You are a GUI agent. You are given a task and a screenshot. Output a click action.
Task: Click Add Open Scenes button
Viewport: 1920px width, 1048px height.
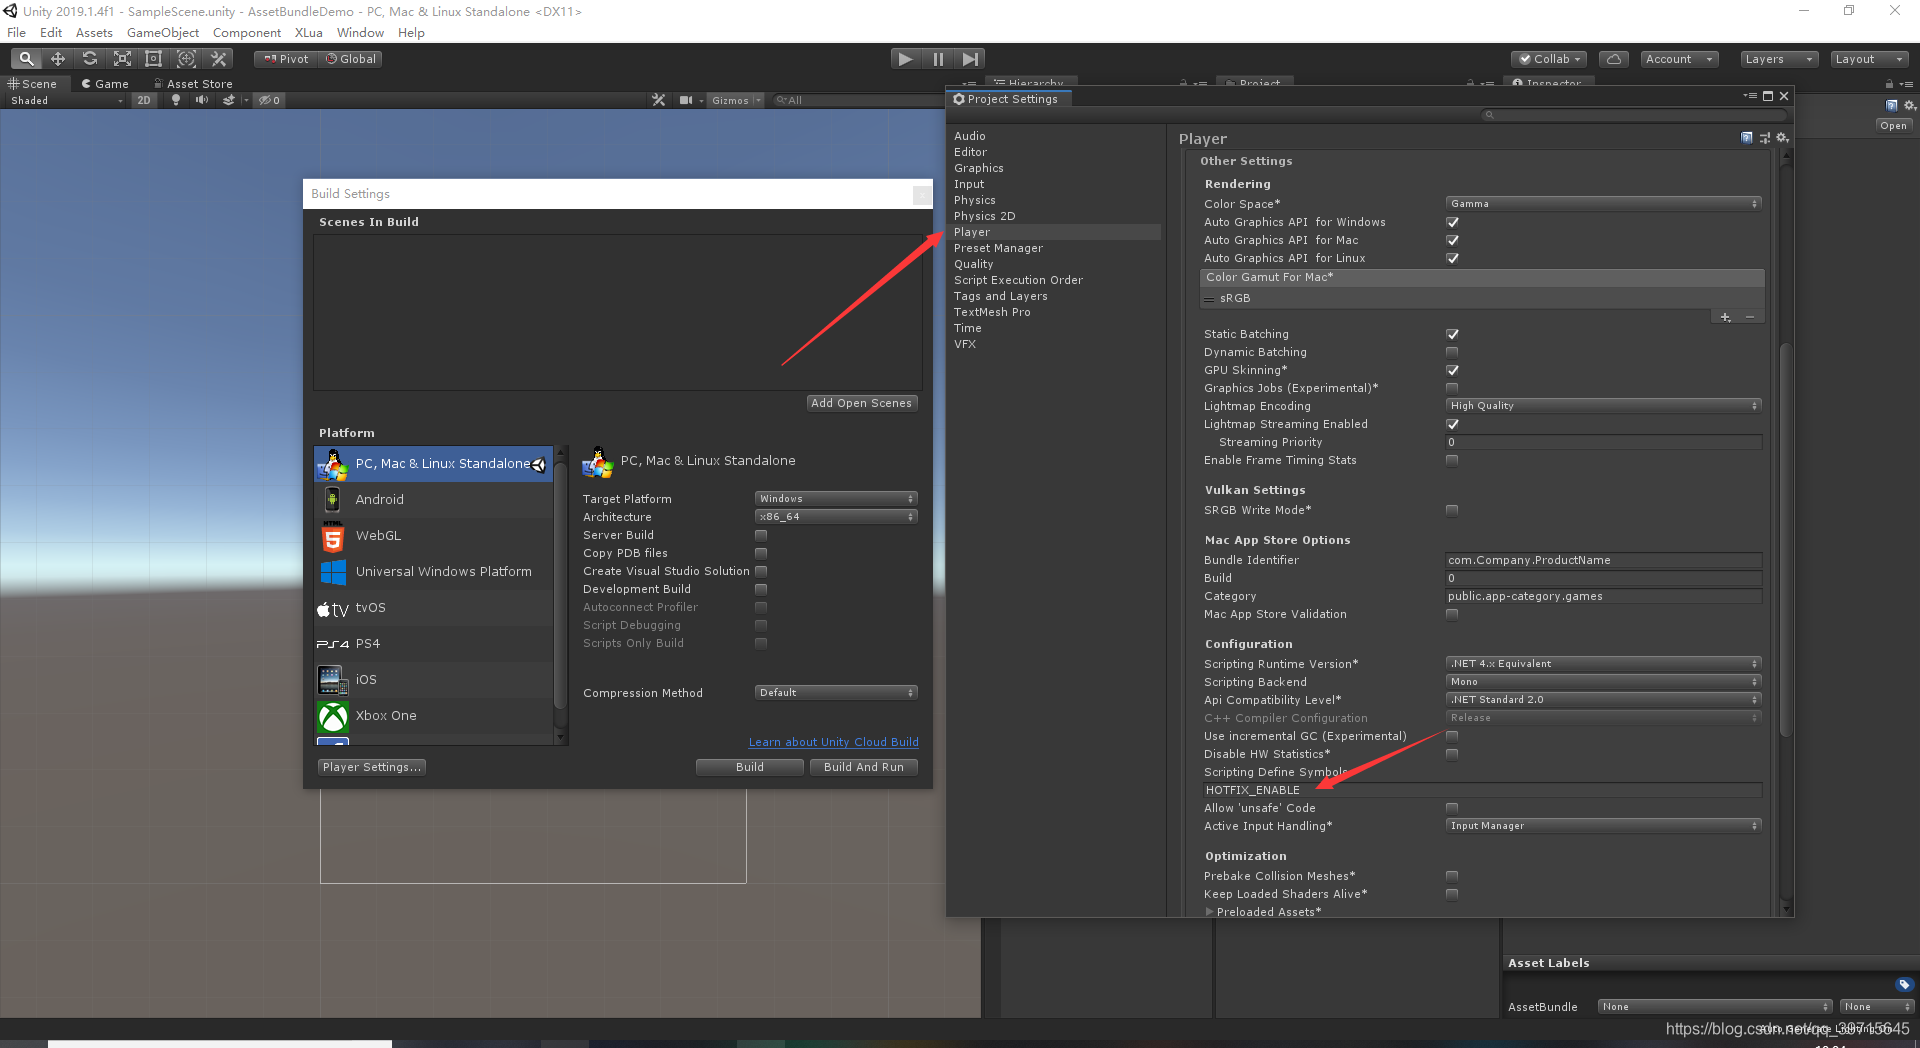861,403
